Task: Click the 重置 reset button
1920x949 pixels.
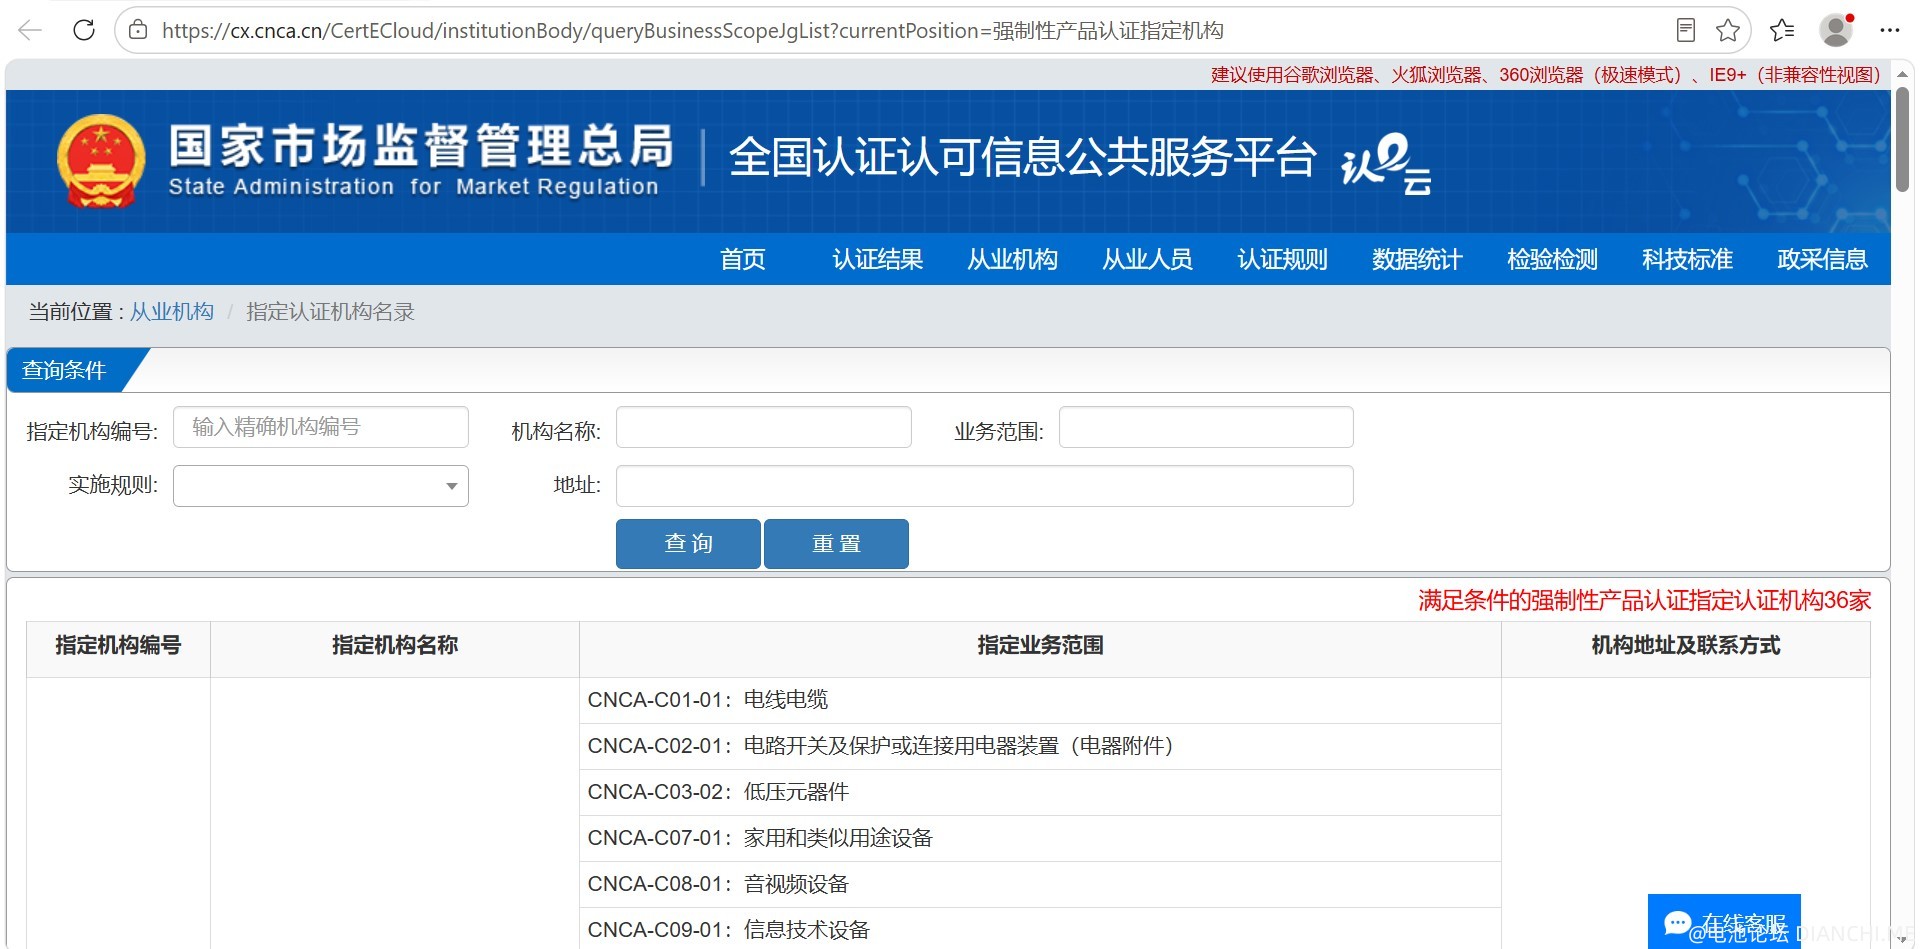Action: pos(836,544)
